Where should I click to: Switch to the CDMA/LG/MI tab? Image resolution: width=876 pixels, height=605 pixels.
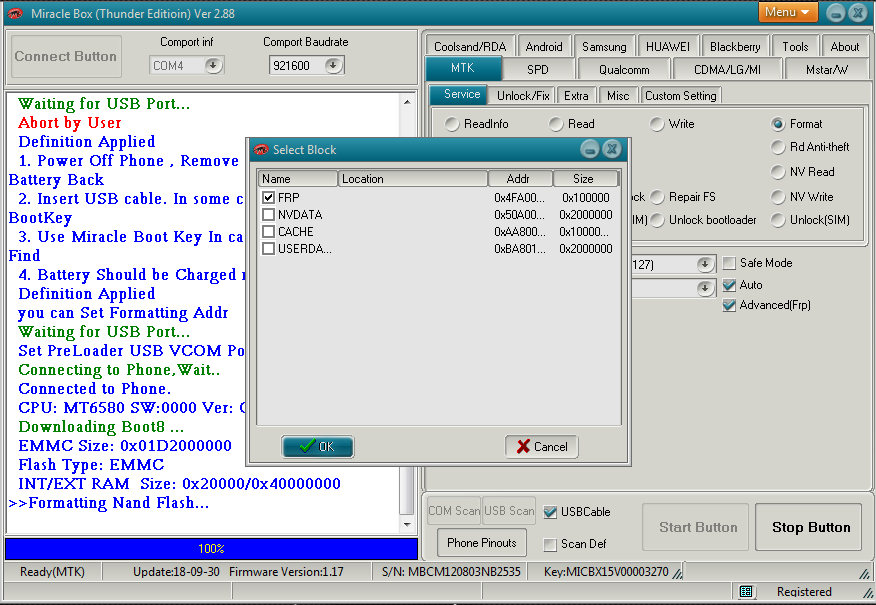click(x=727, y=70)
